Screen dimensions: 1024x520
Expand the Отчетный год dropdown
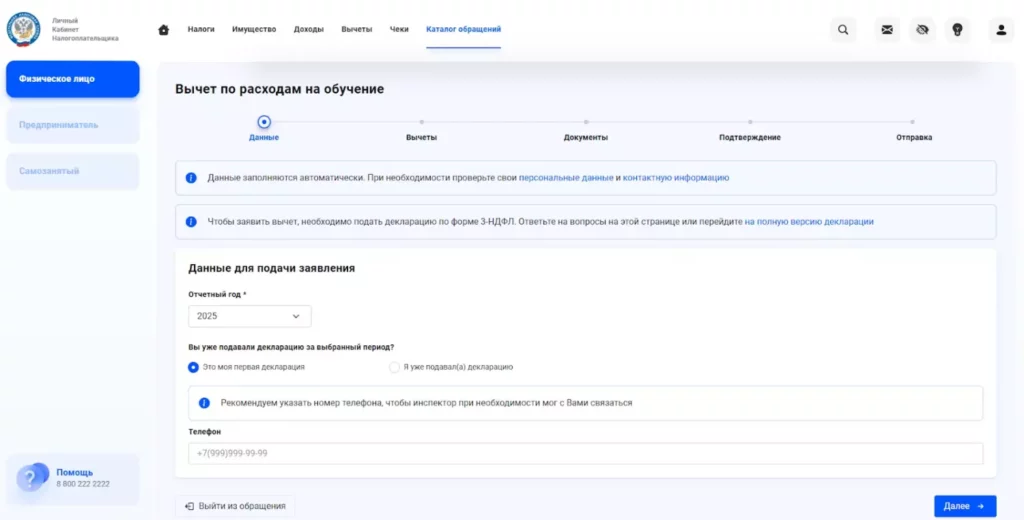click(x=250, y=316)
